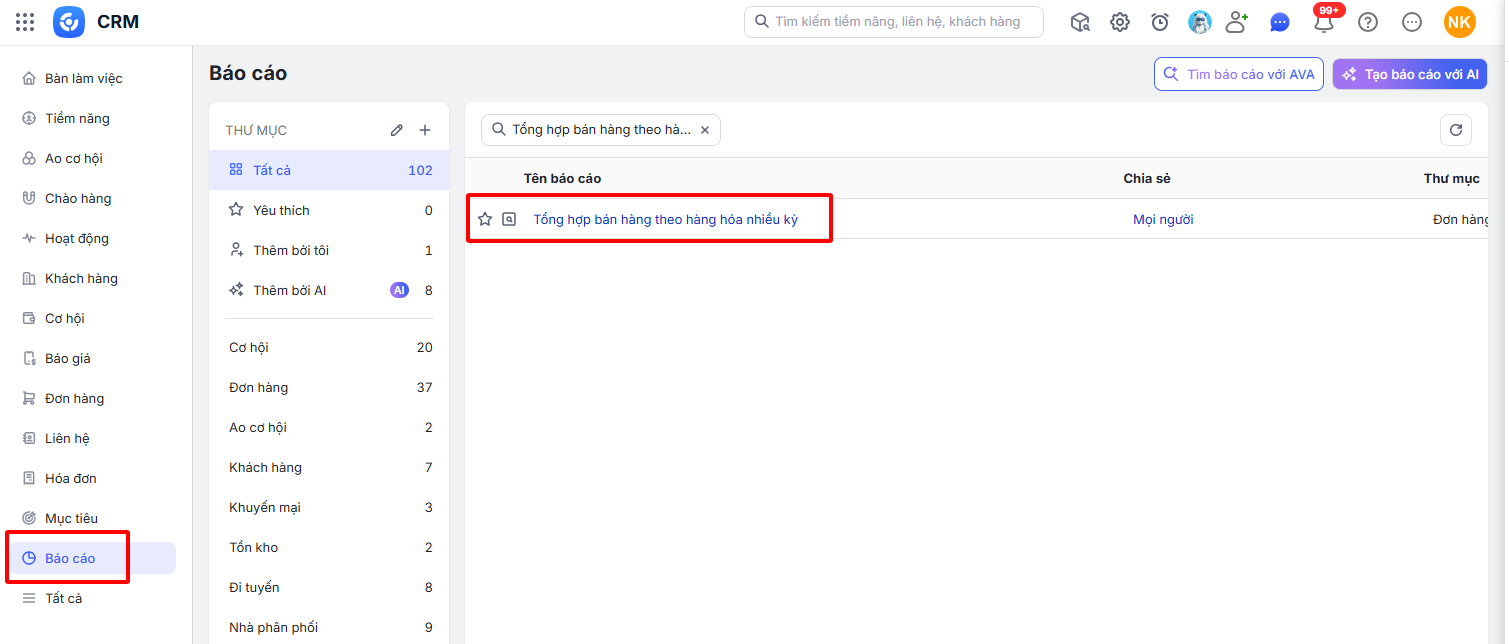
Task: Click the pencil edit icon beside THƯ MỤC
Action: coord(397,130)
